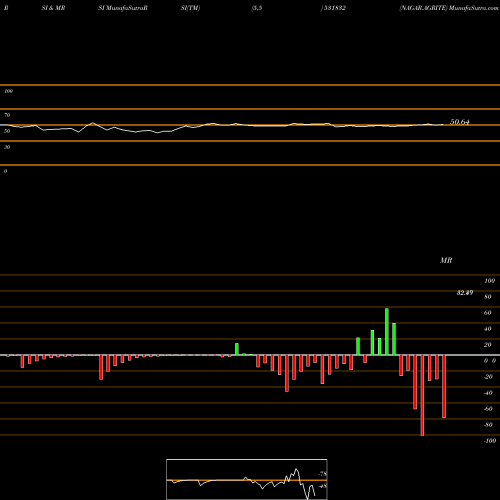Click the MR value '32.49'
The image size is (500, 500).
coord(465,293)
